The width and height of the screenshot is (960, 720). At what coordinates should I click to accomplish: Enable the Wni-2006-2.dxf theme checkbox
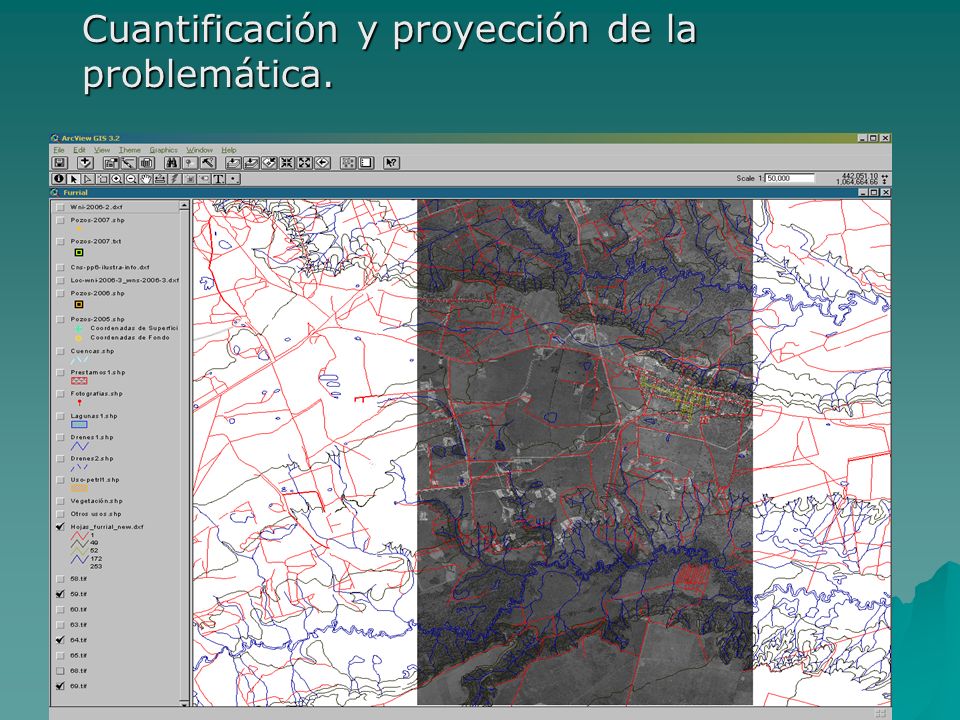(60, 207)
